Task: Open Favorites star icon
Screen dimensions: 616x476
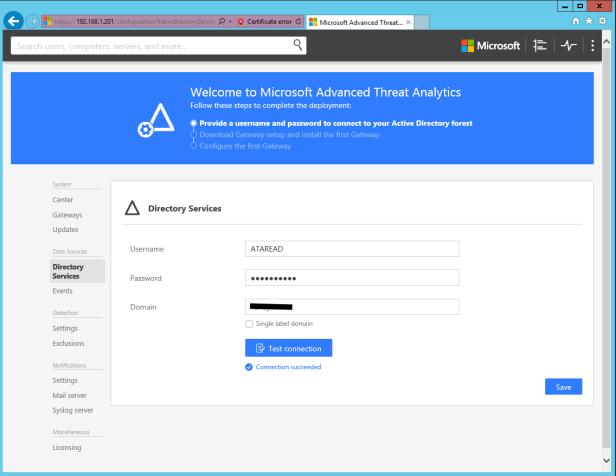Action: [x=589, y=21]
